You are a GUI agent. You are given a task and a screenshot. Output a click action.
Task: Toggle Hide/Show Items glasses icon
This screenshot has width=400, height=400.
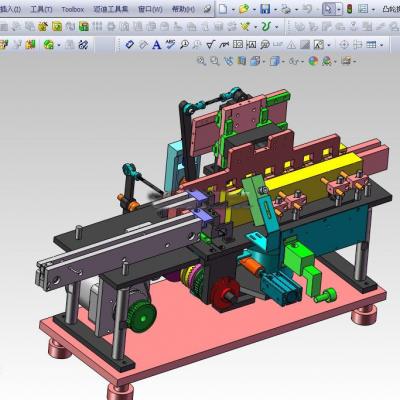tap(293, 61)
